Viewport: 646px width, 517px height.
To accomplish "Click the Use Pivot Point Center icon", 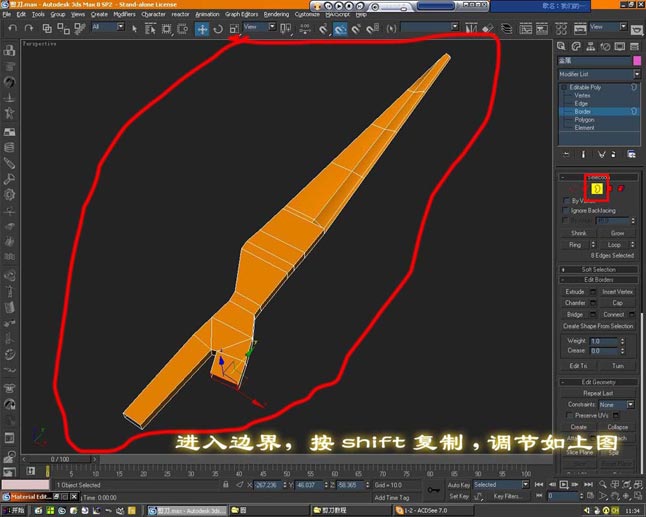I will 286,28.
